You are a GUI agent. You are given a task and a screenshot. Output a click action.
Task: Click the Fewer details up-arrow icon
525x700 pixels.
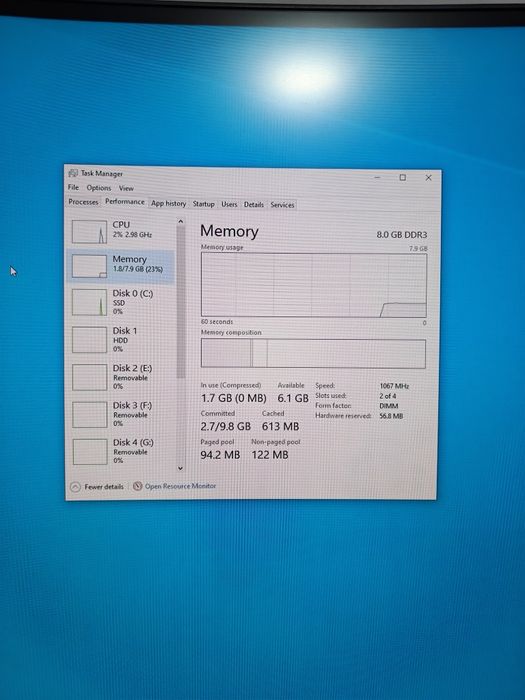pyautogui.click(x=75, y=487)
